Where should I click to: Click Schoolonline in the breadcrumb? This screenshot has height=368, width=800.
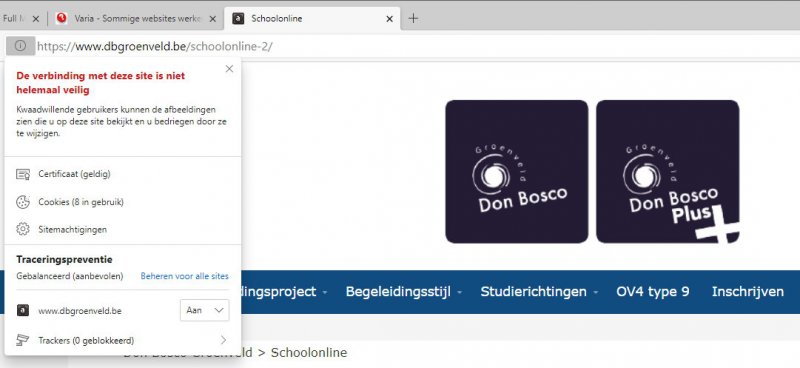tap(309, 353)
